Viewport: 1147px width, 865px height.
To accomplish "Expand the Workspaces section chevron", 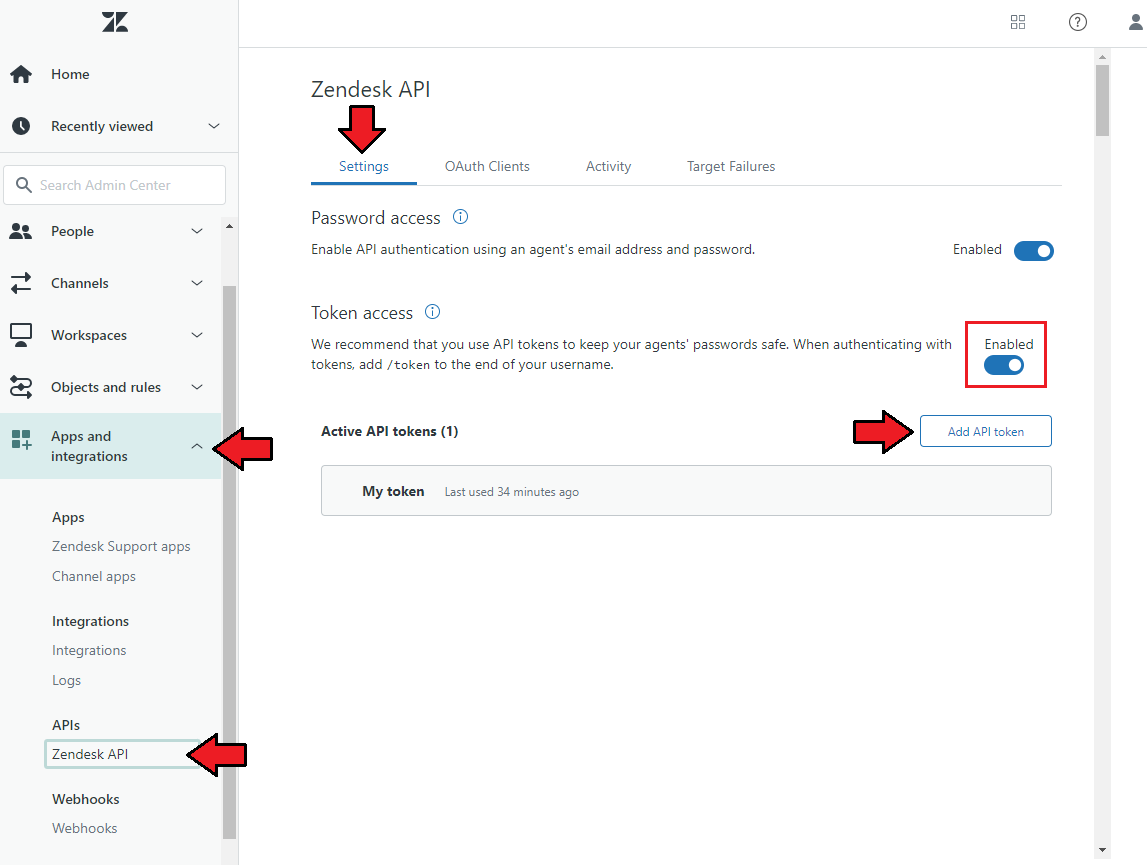I will coord(197,335).
